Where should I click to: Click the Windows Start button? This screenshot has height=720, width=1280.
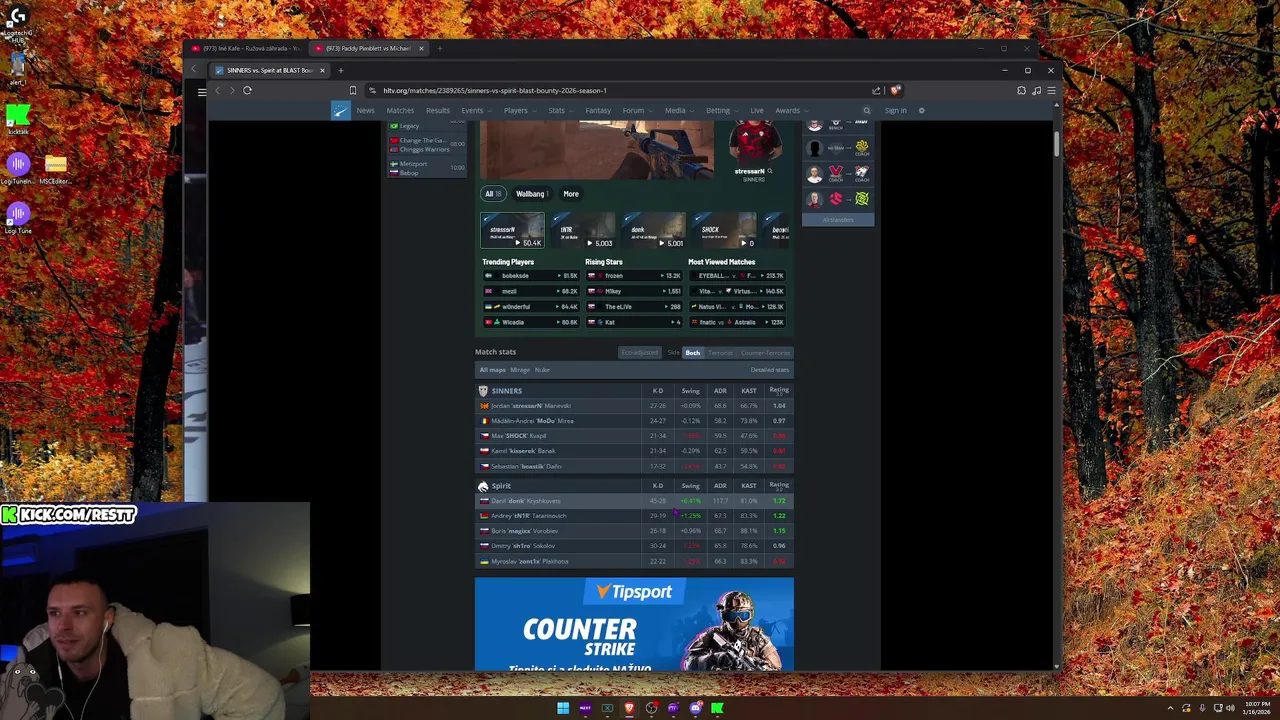pyautogui.click(x=563, y=708)
